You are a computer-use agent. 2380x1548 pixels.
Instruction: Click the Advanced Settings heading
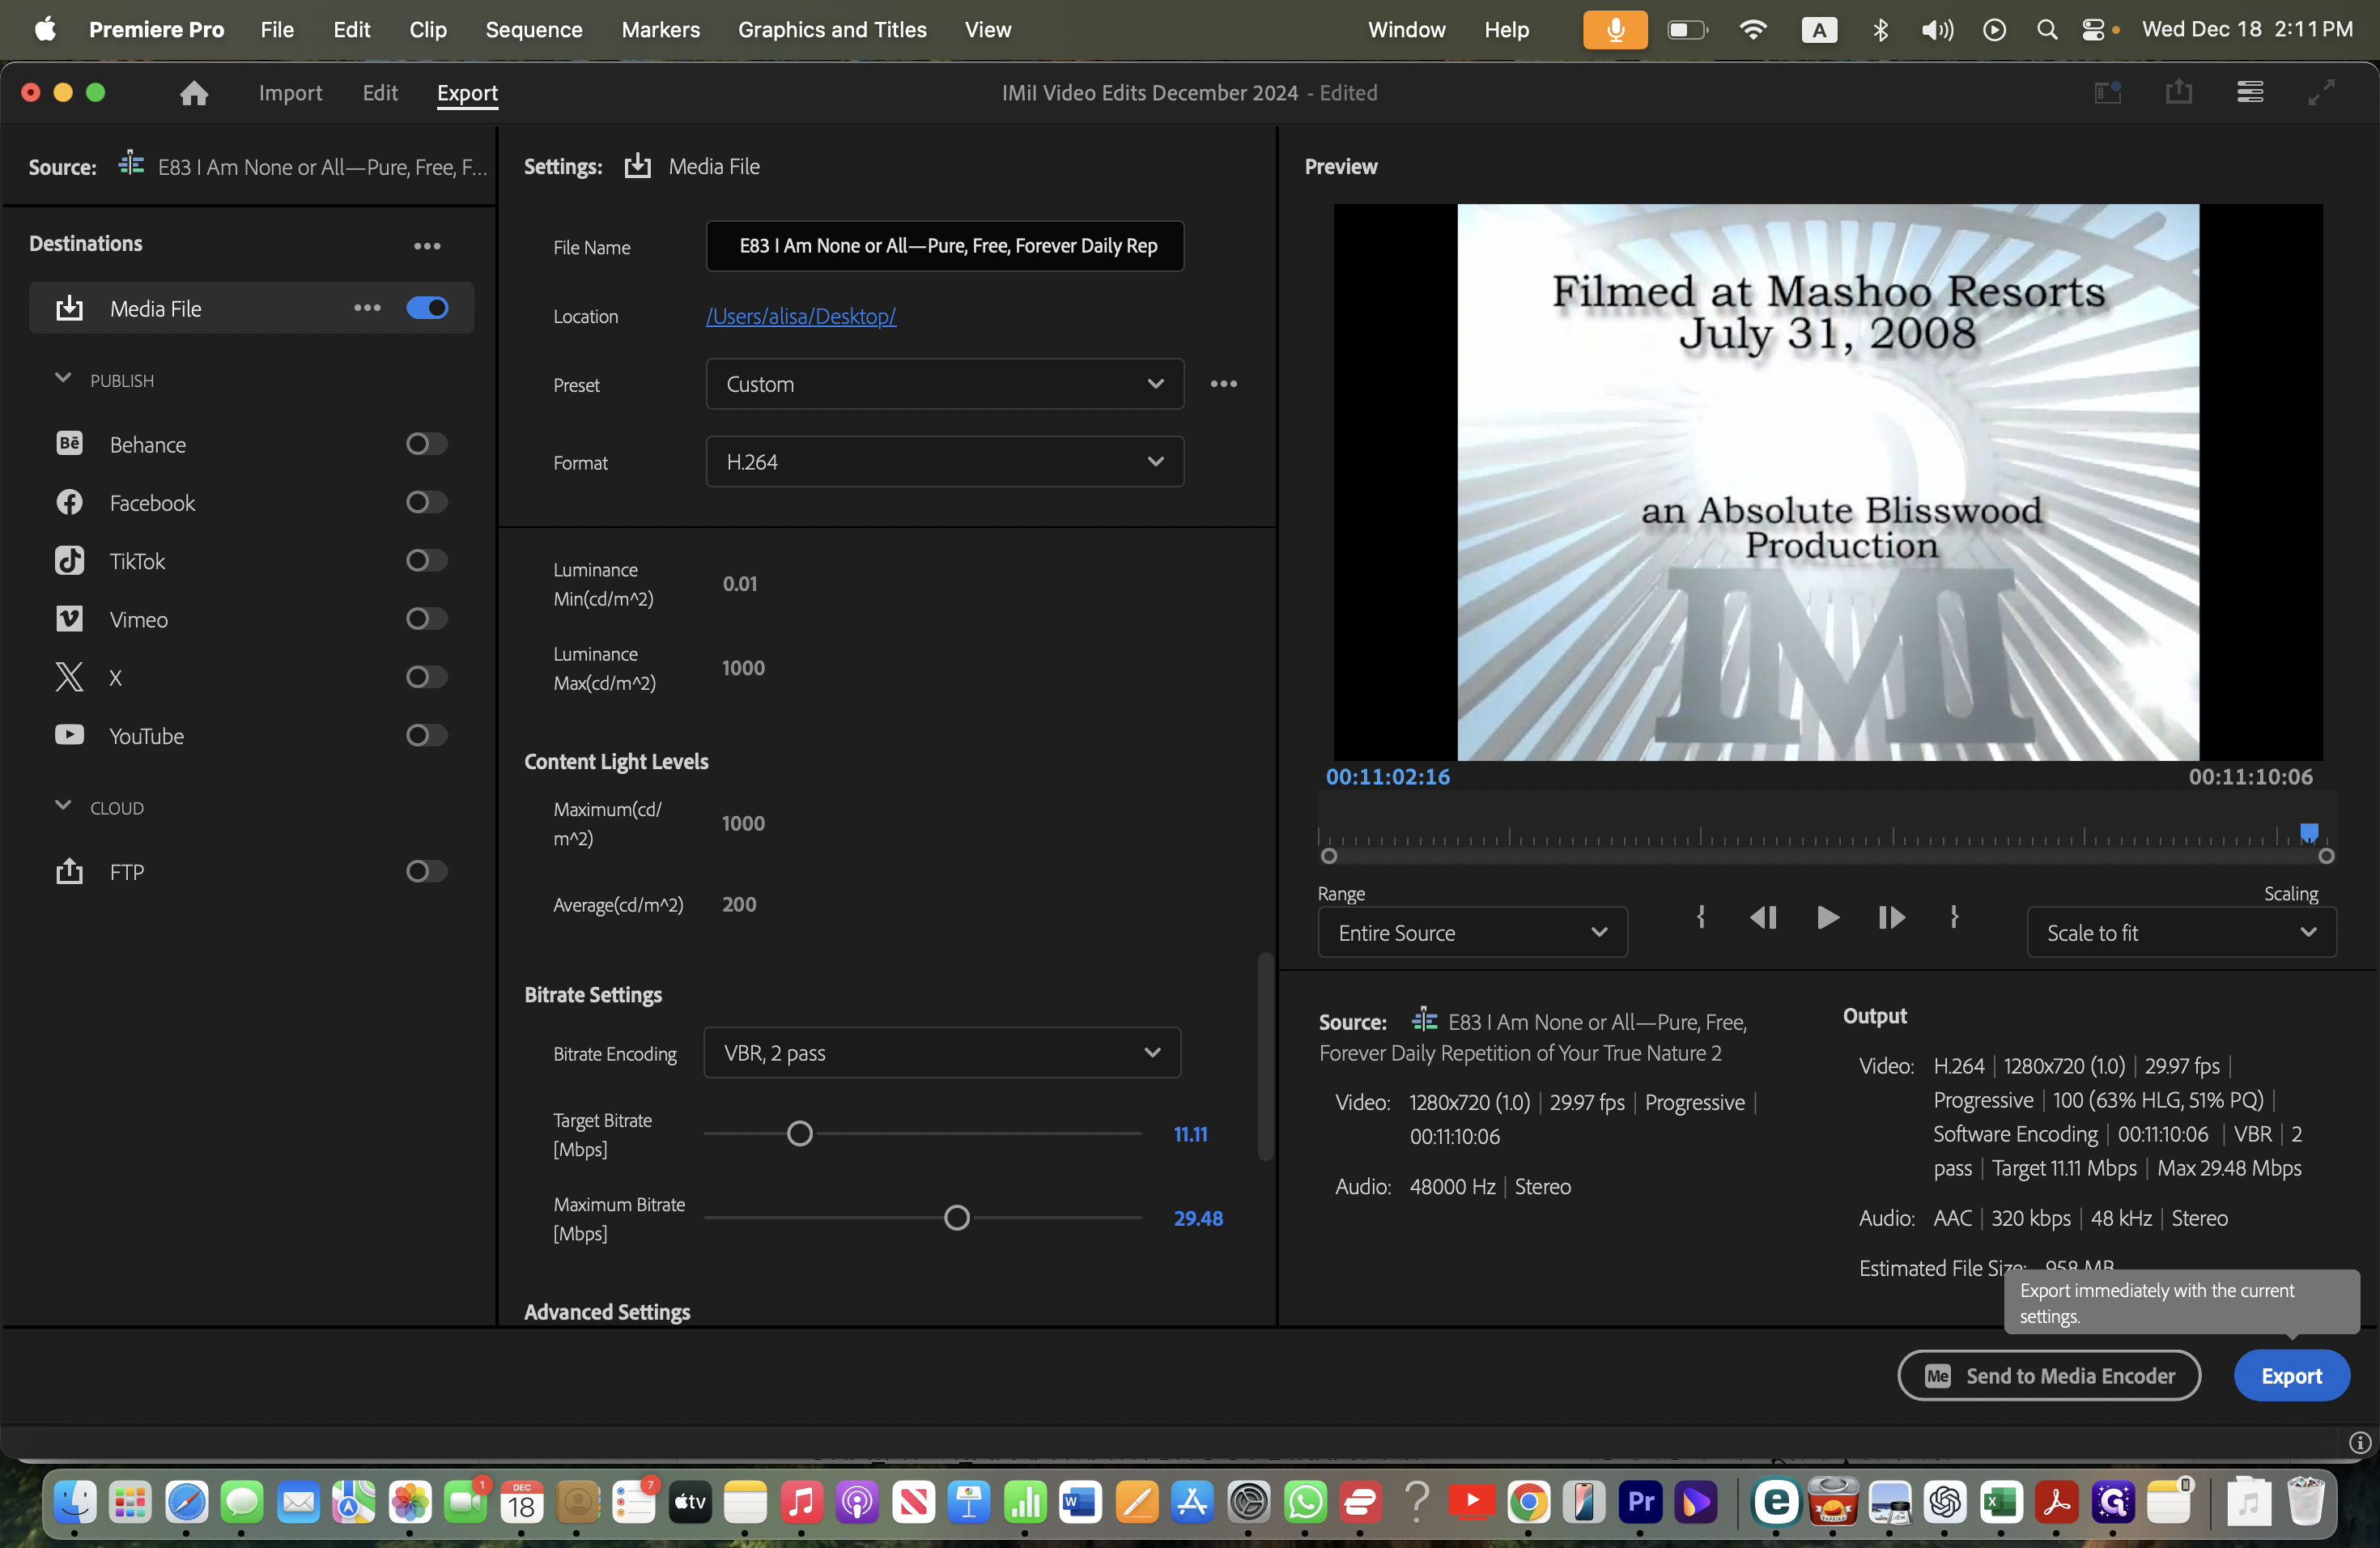607,1312
